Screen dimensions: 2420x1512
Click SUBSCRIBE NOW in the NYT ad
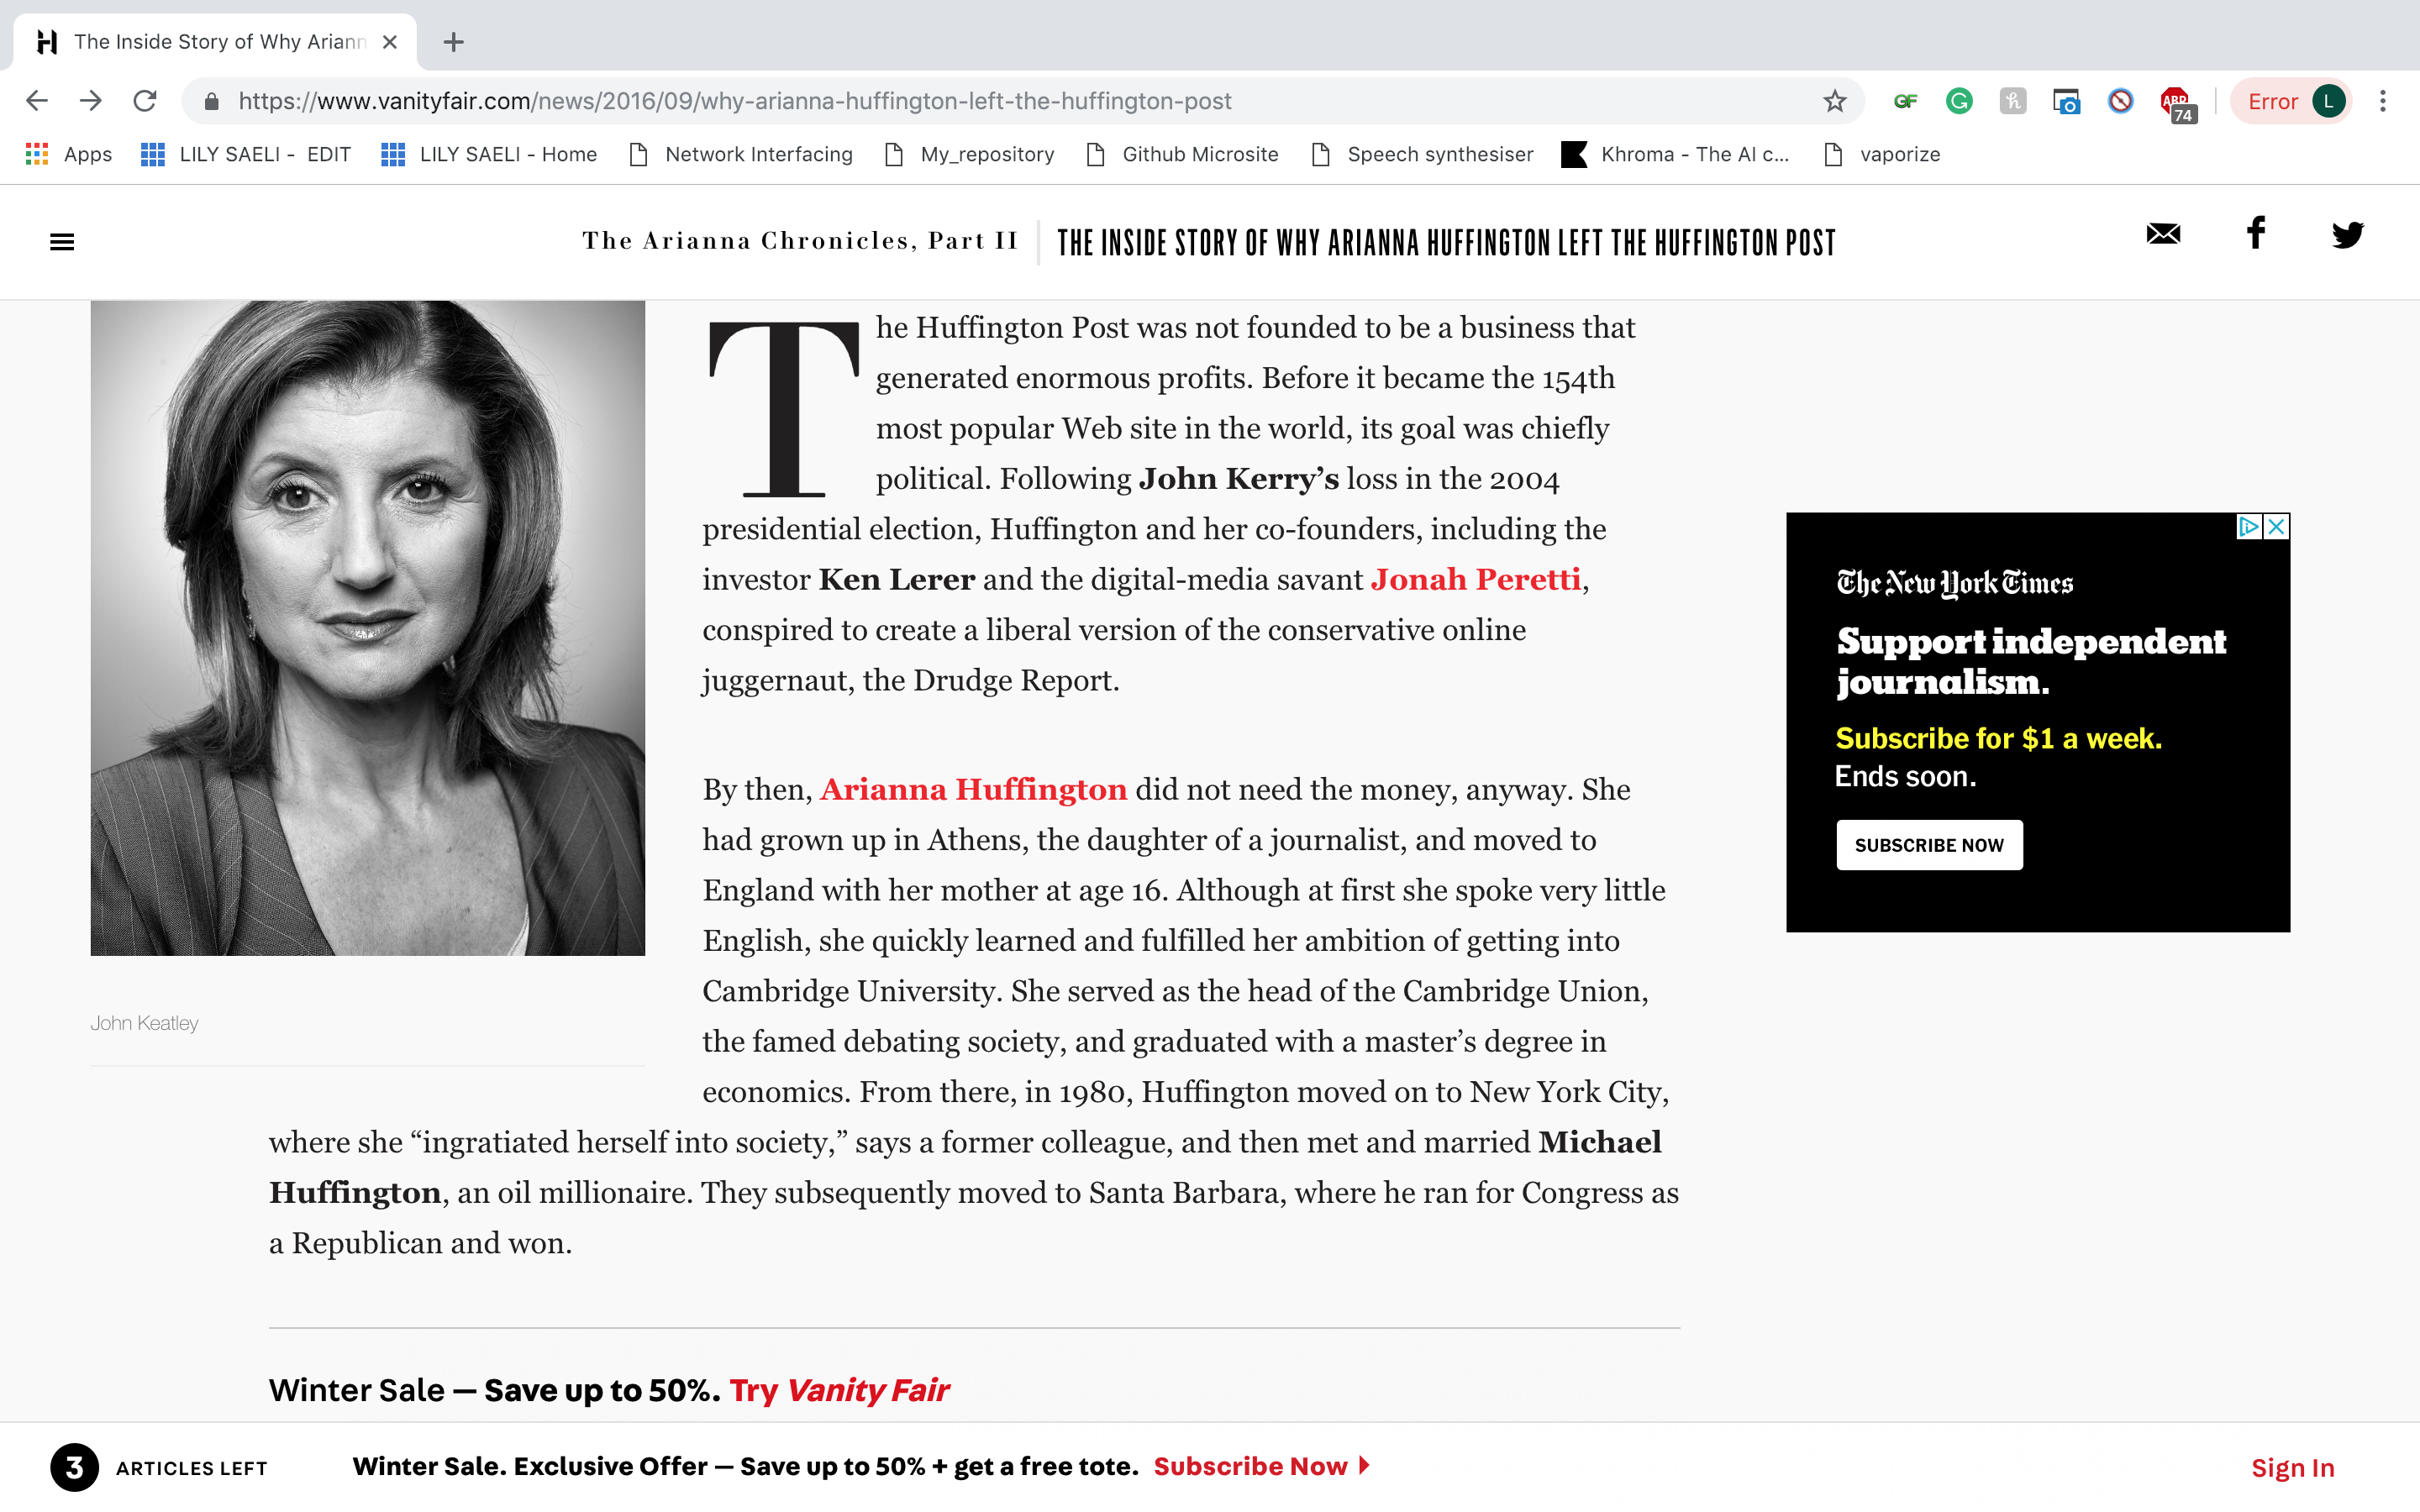[1929, 845]
